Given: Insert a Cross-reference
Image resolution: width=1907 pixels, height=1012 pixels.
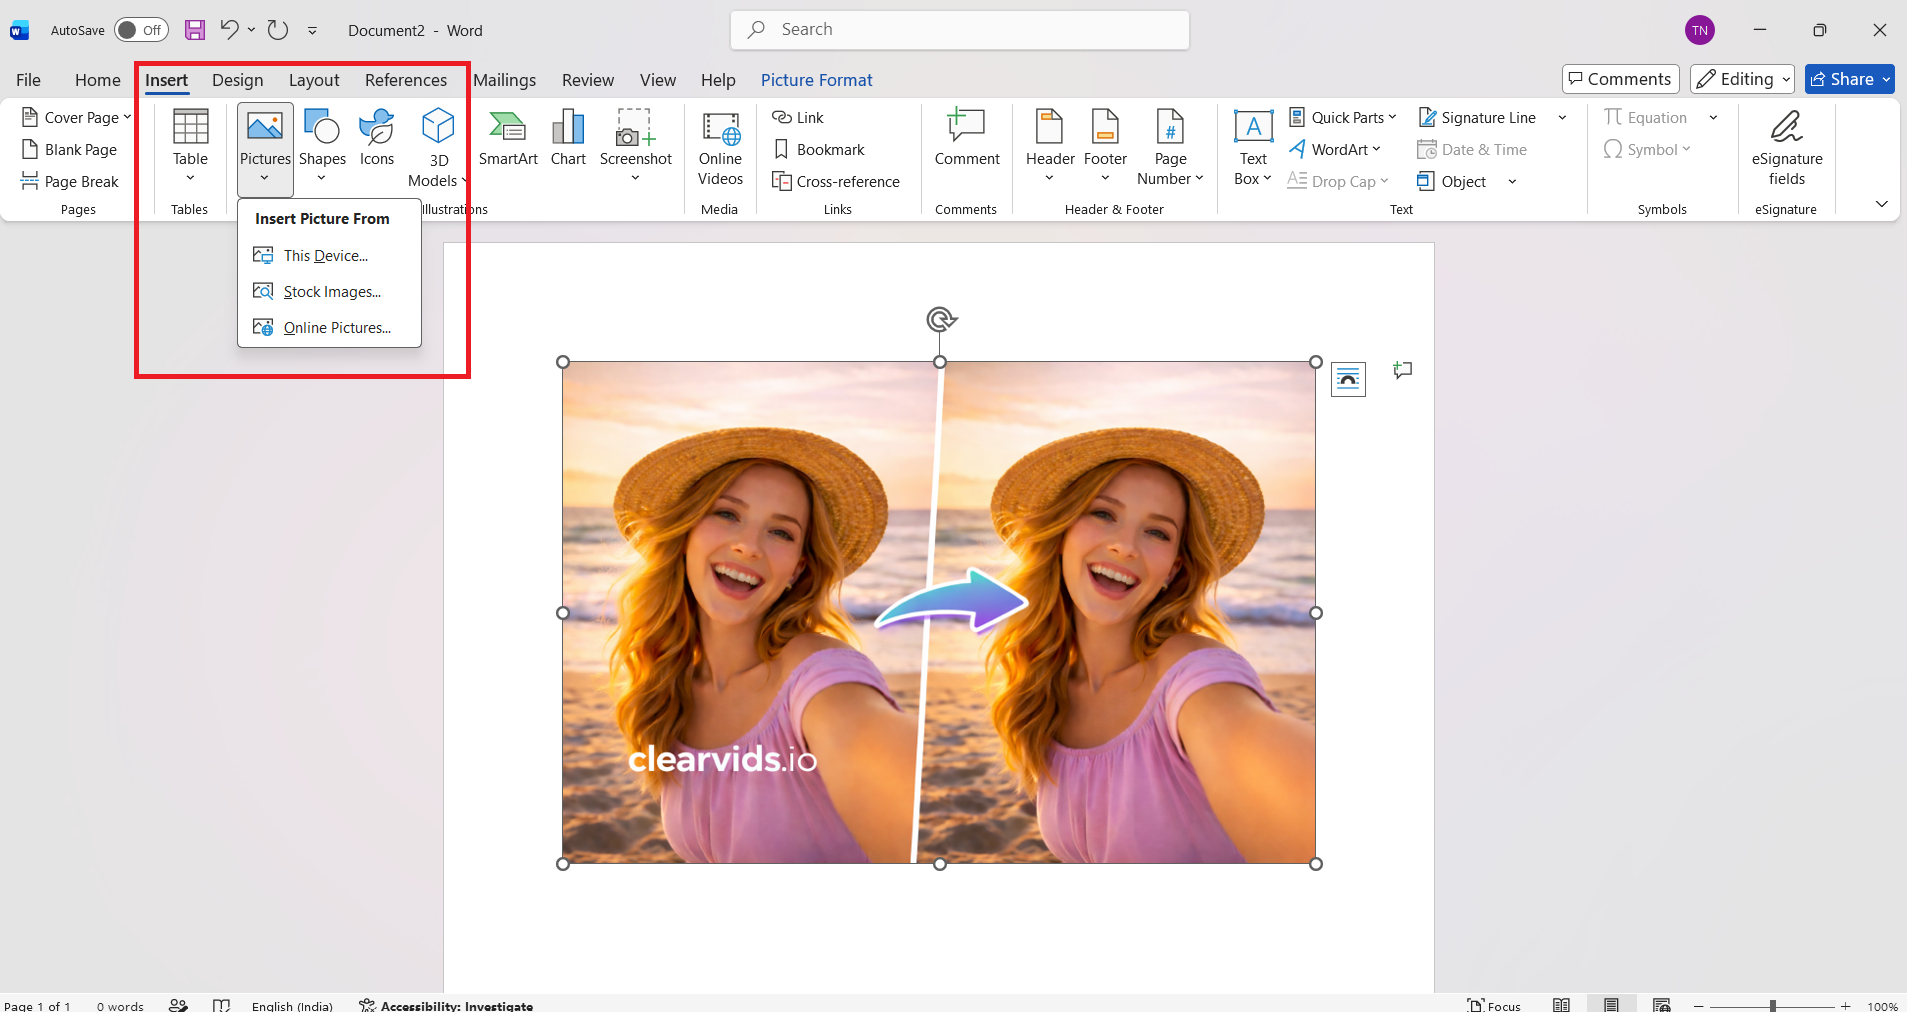Looking at the screenshot, I should pos(836,181).
